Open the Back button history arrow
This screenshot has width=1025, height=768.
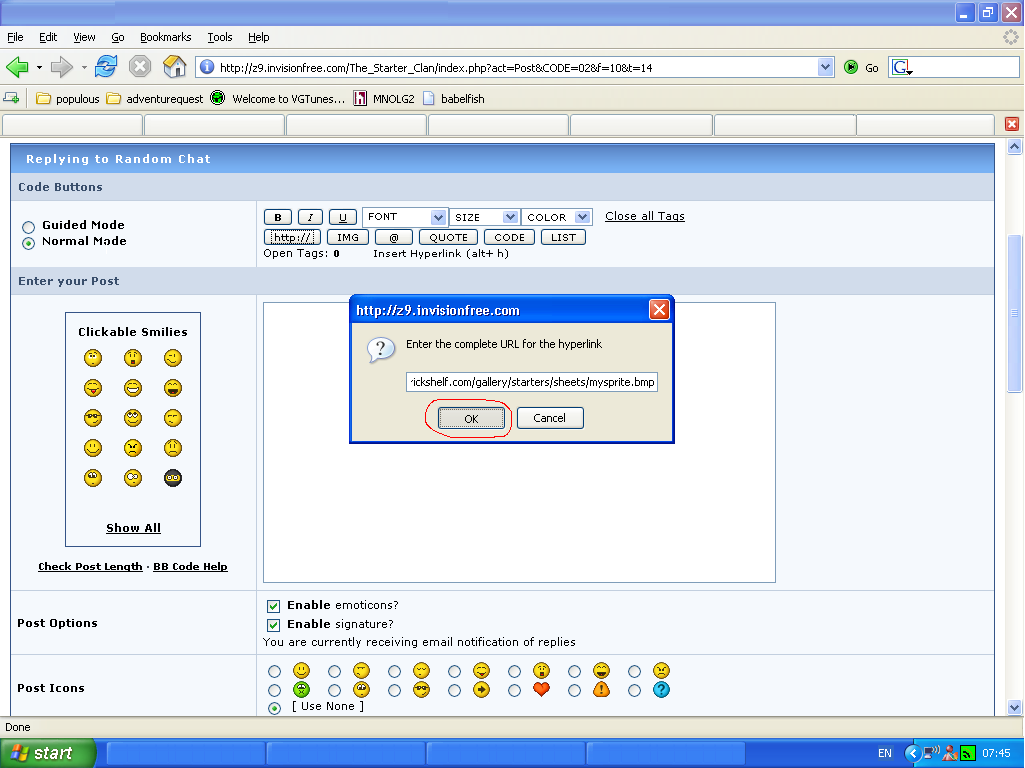pos(39,67)
